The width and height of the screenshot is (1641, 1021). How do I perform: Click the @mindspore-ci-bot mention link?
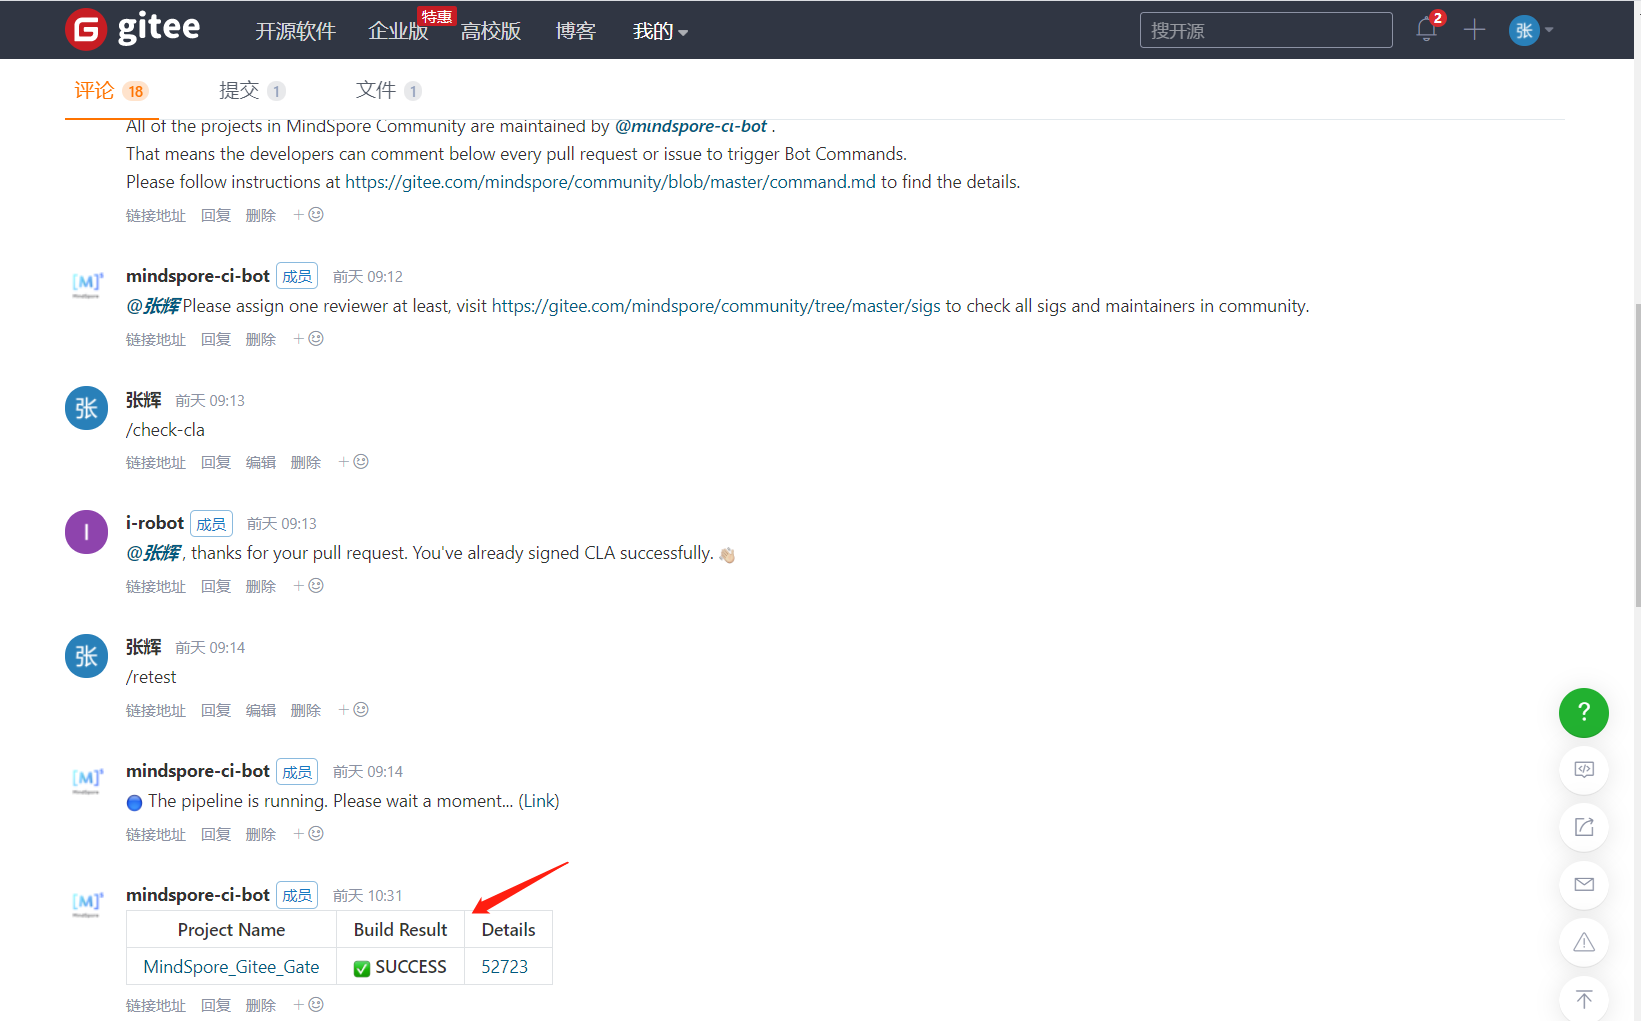coord(691,126)
